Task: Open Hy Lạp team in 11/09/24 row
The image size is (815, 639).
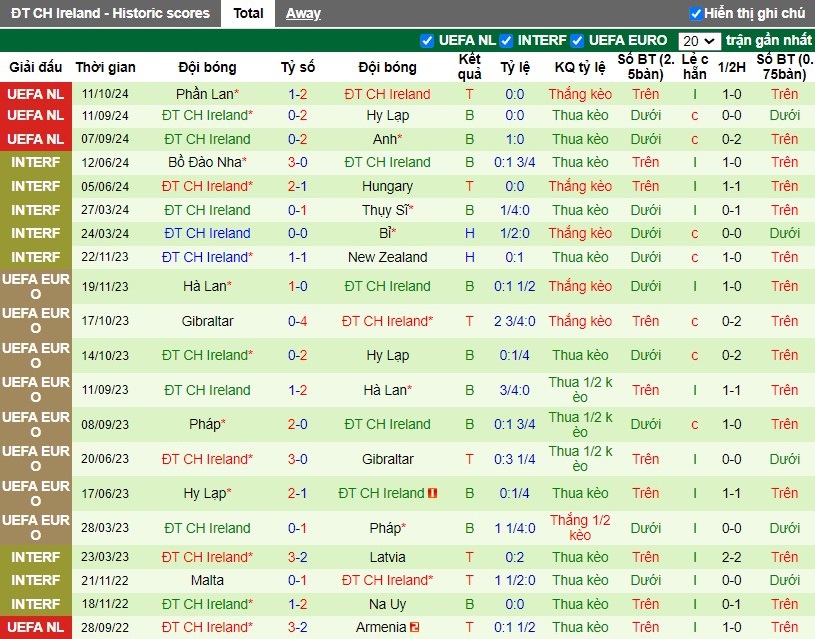Action: [x=388, y=115]
